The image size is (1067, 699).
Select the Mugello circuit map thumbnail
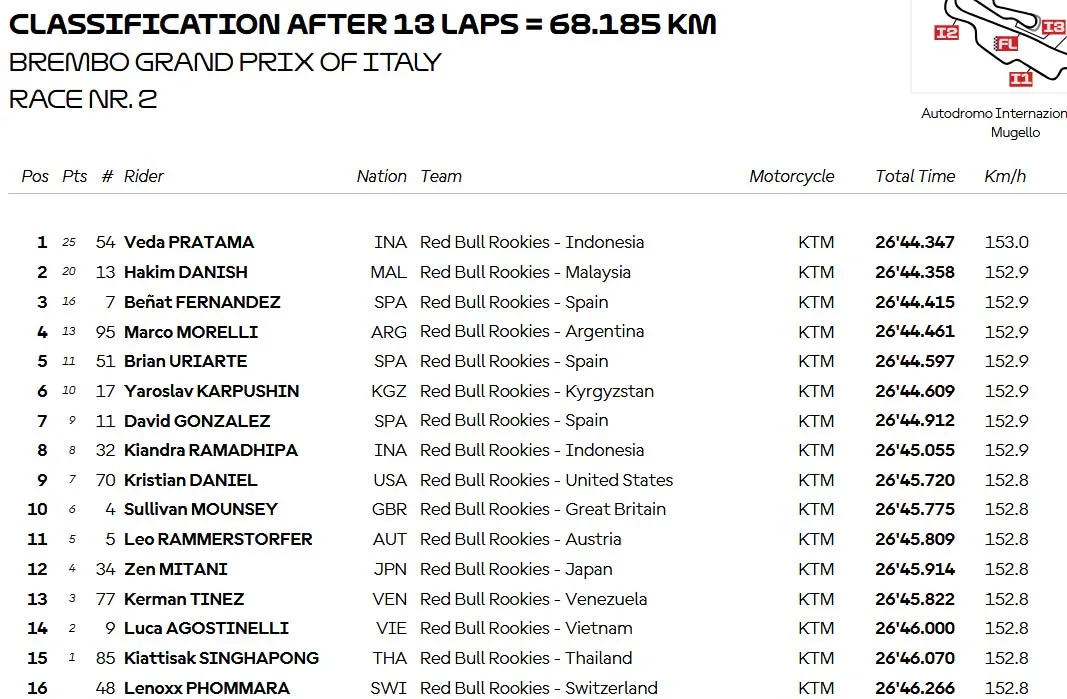[989, 46]
